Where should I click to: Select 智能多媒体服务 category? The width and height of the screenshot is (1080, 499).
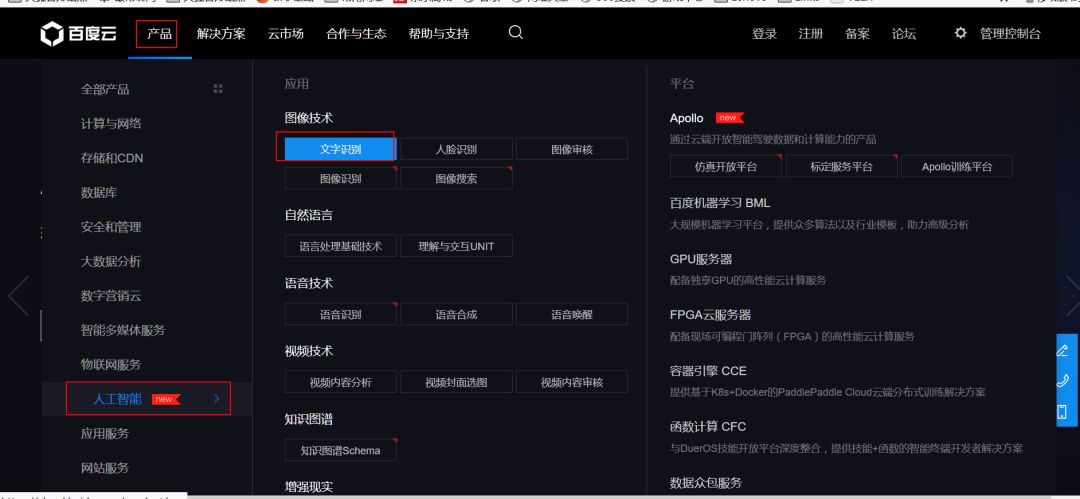click(x=123, y=330)
